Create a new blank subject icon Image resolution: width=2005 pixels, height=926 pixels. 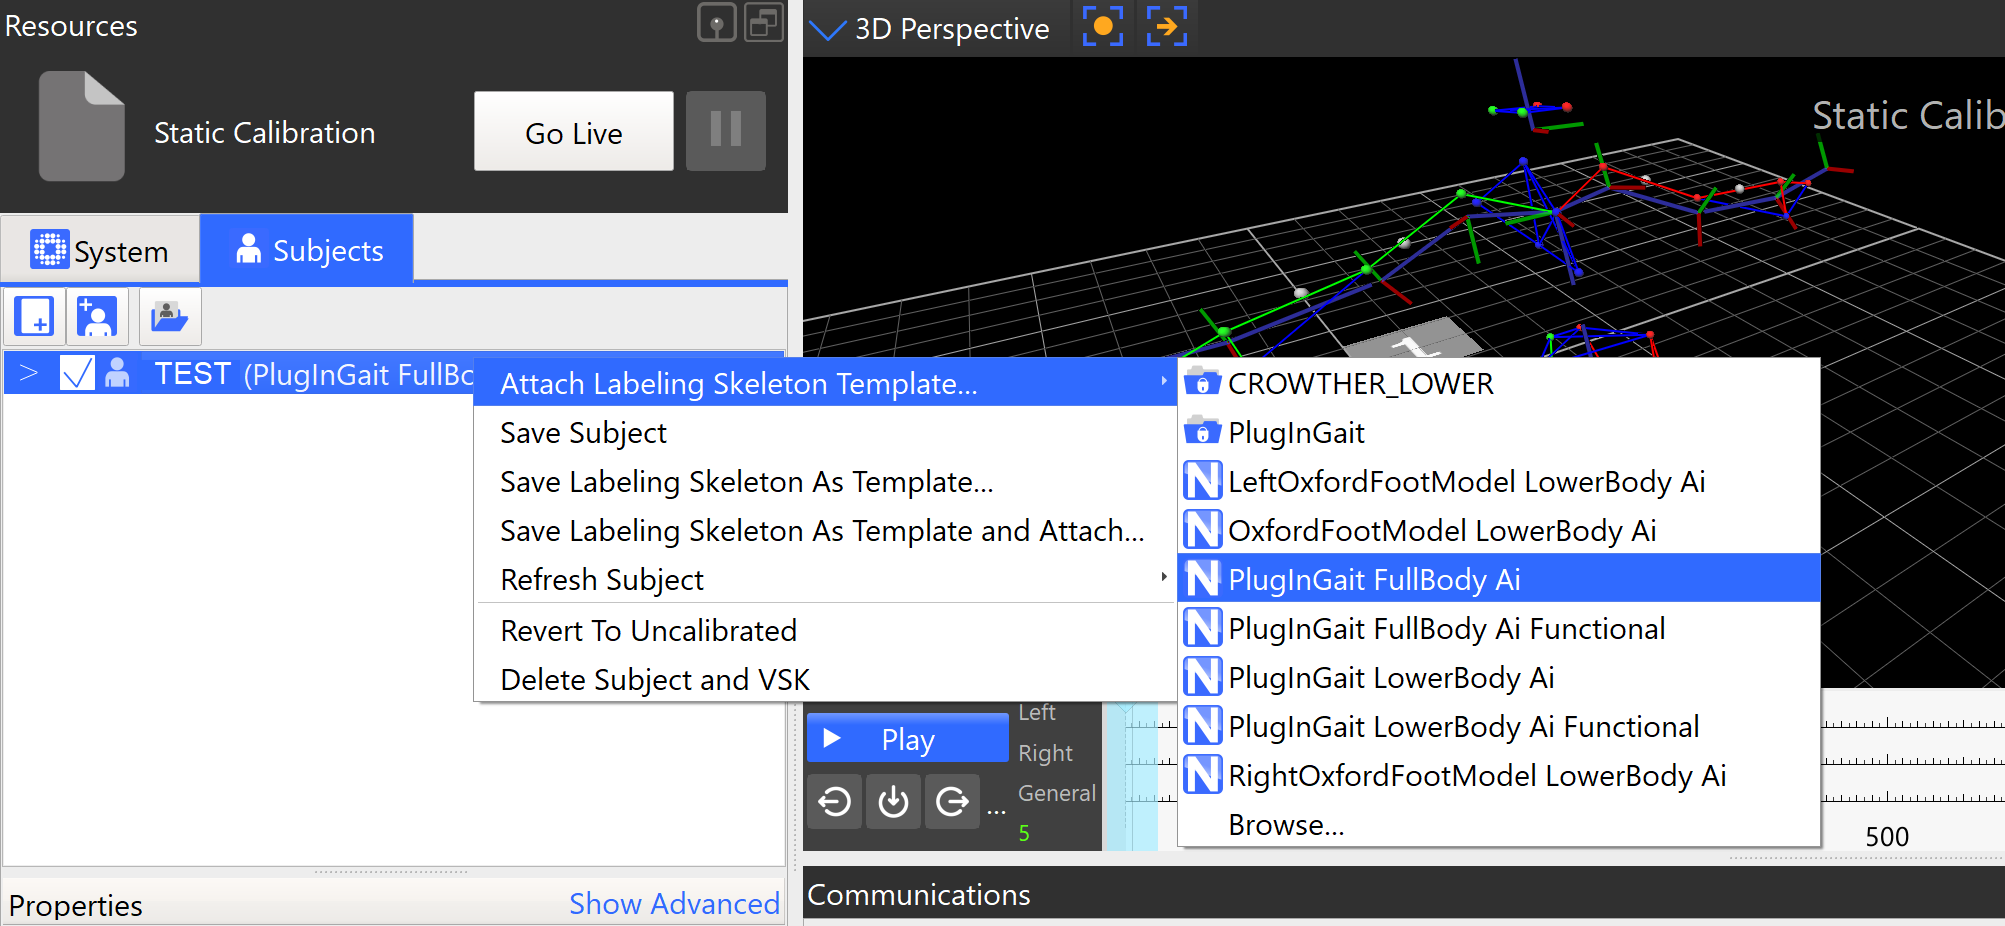pyautogui.click(x=35, y=317)
